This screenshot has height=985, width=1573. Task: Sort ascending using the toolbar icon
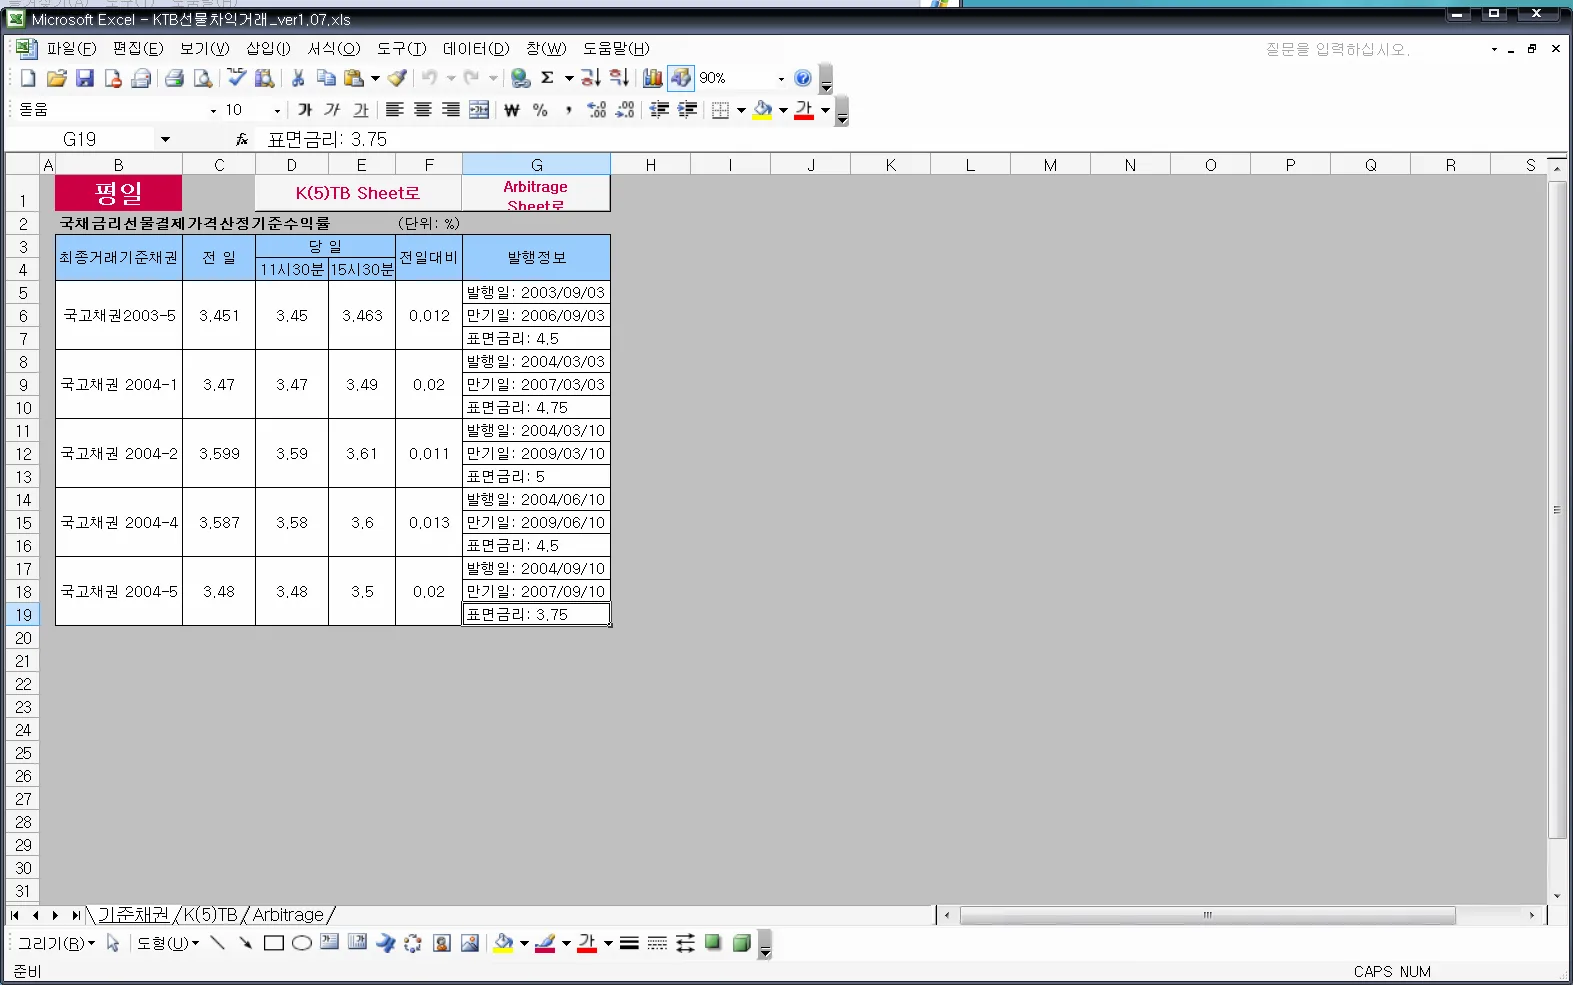pos(591,78)
